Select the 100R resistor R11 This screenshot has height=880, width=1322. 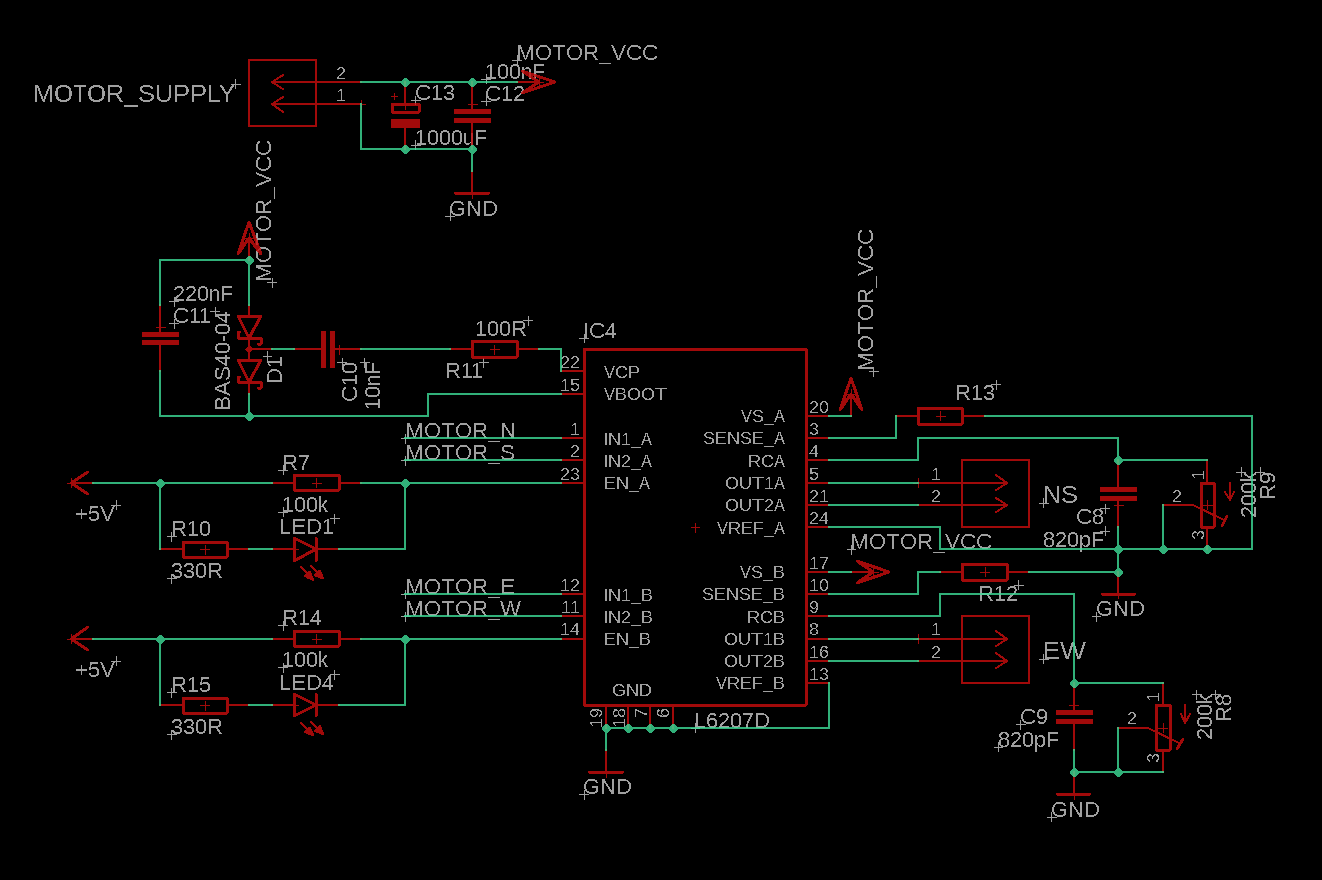pos(494,349)
